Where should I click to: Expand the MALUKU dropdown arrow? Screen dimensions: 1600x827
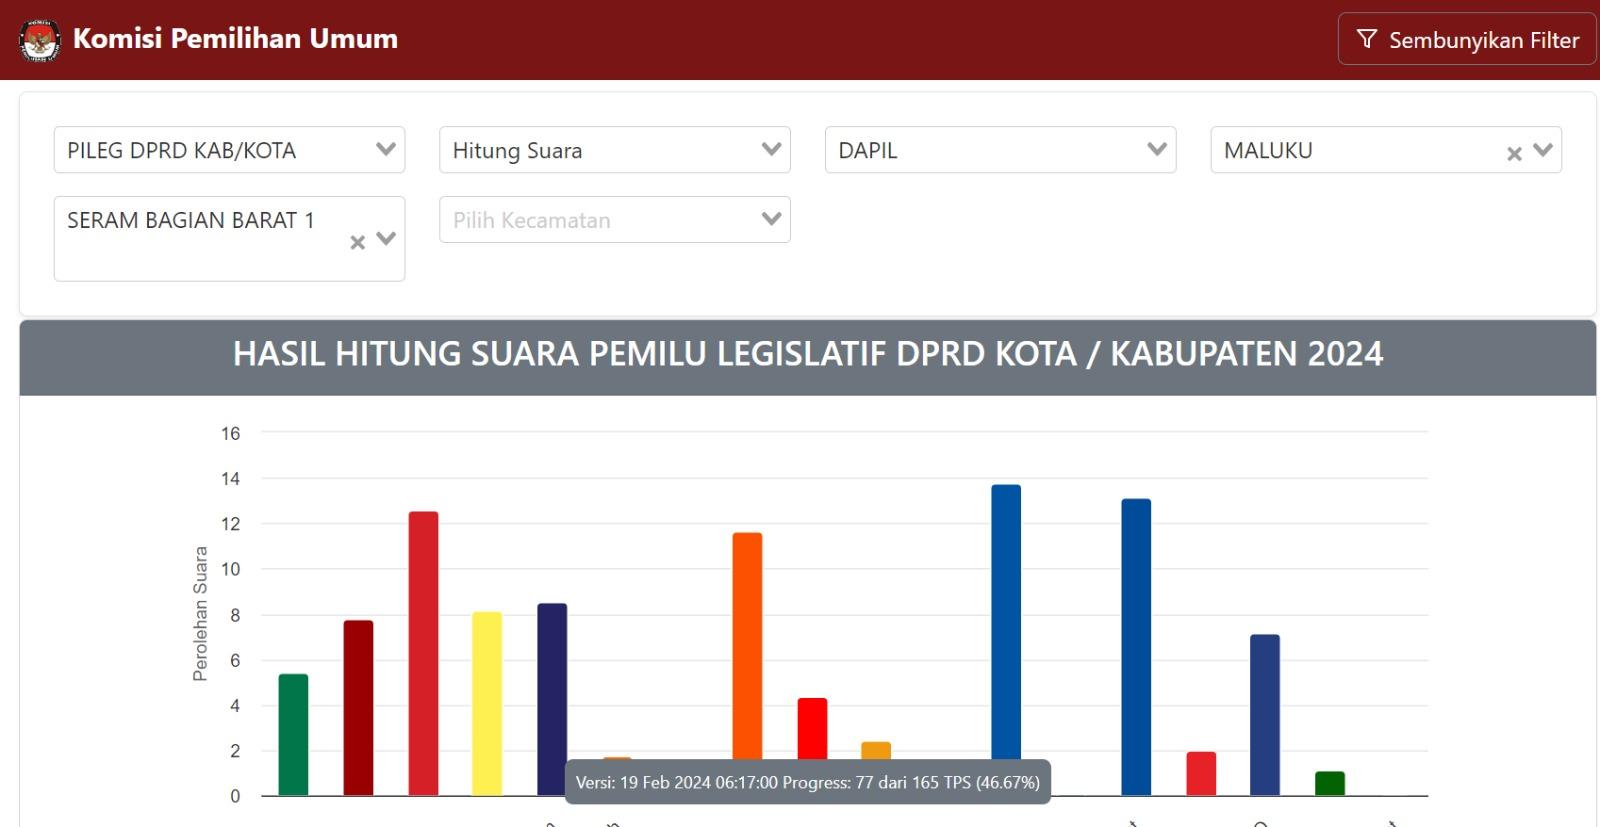[x=1543, y=150]
